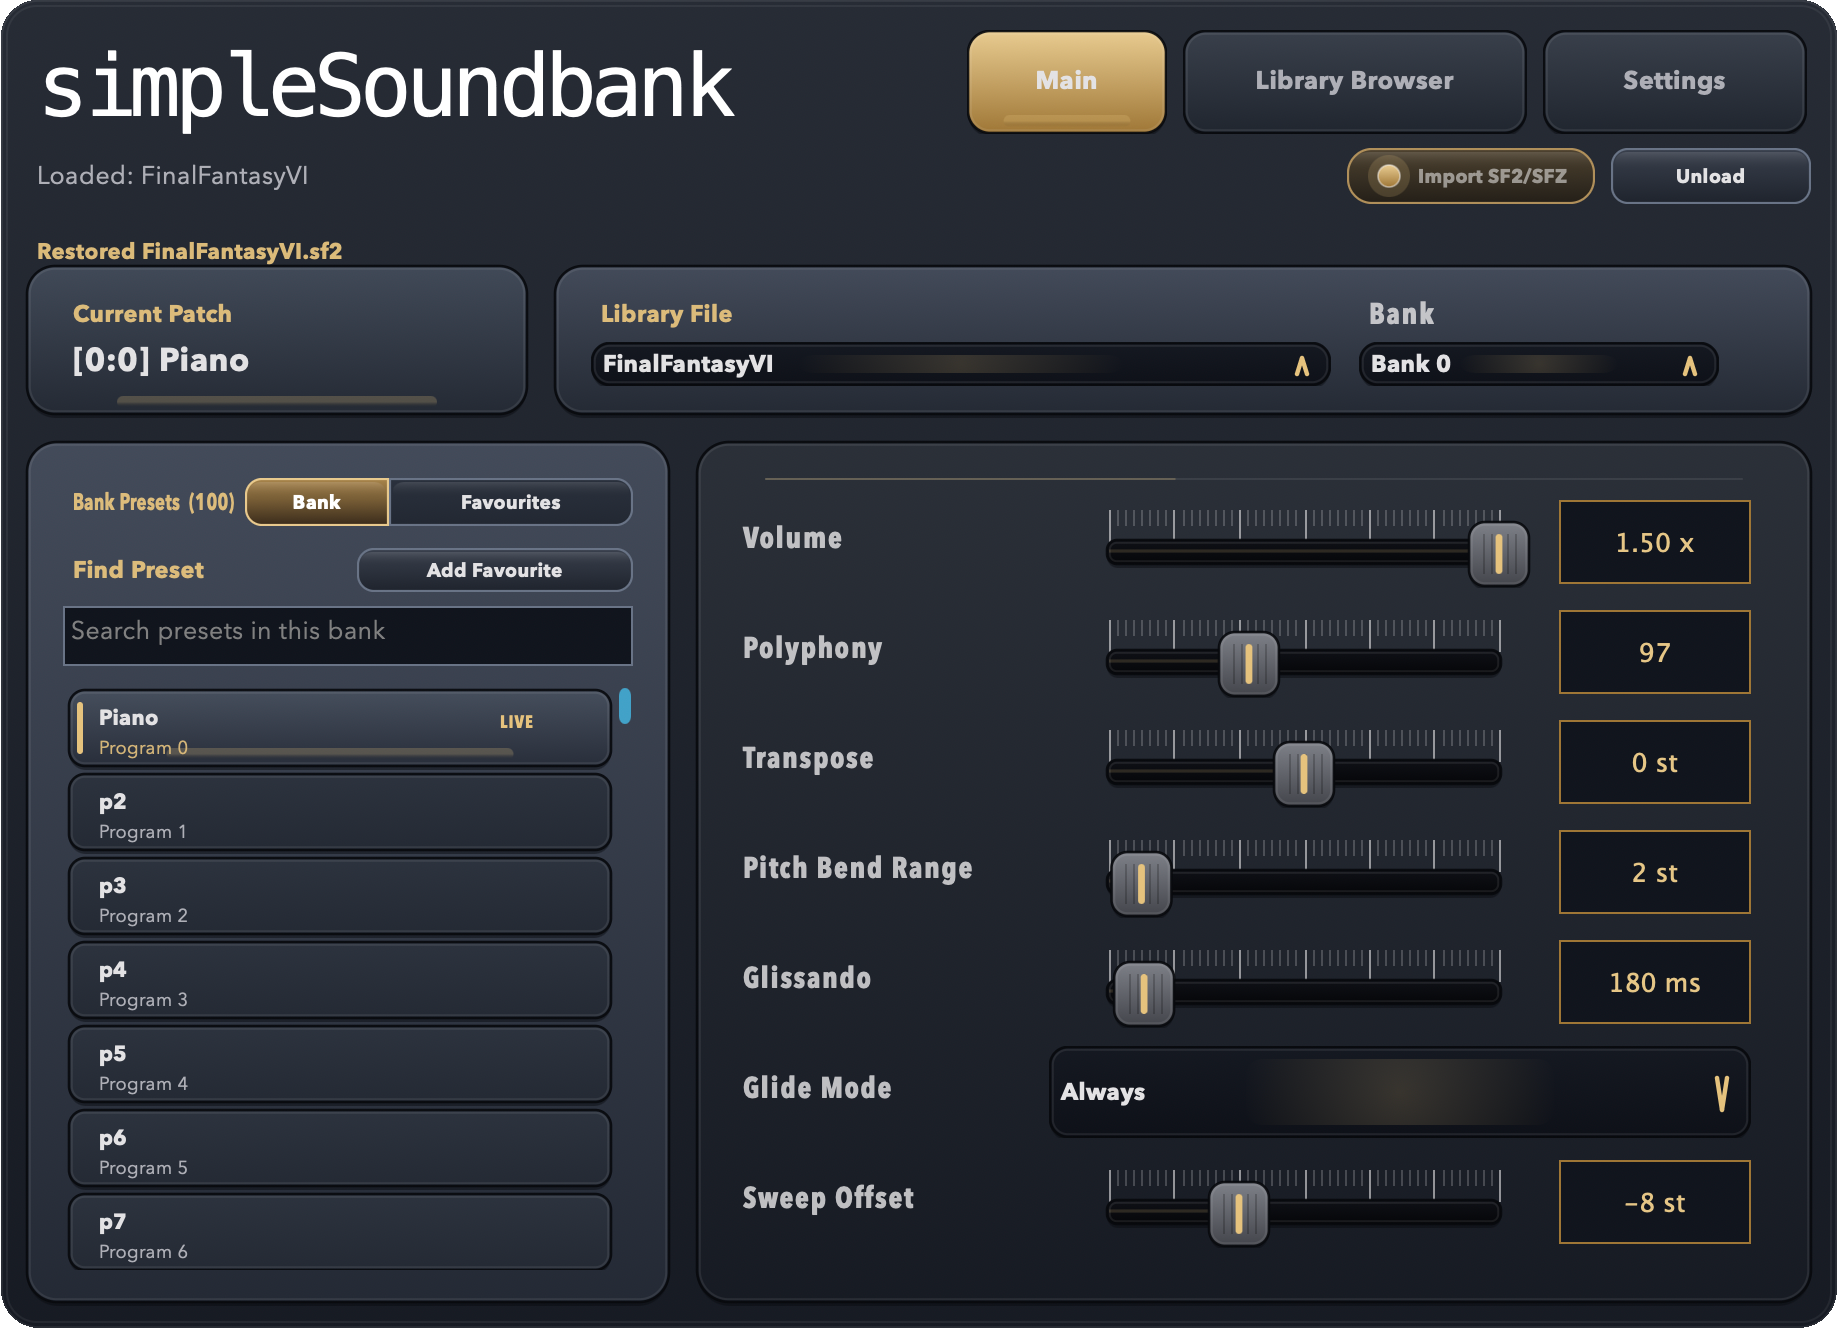
Task: Click Unload to remove the soundbank
Action: (1710, 175)
